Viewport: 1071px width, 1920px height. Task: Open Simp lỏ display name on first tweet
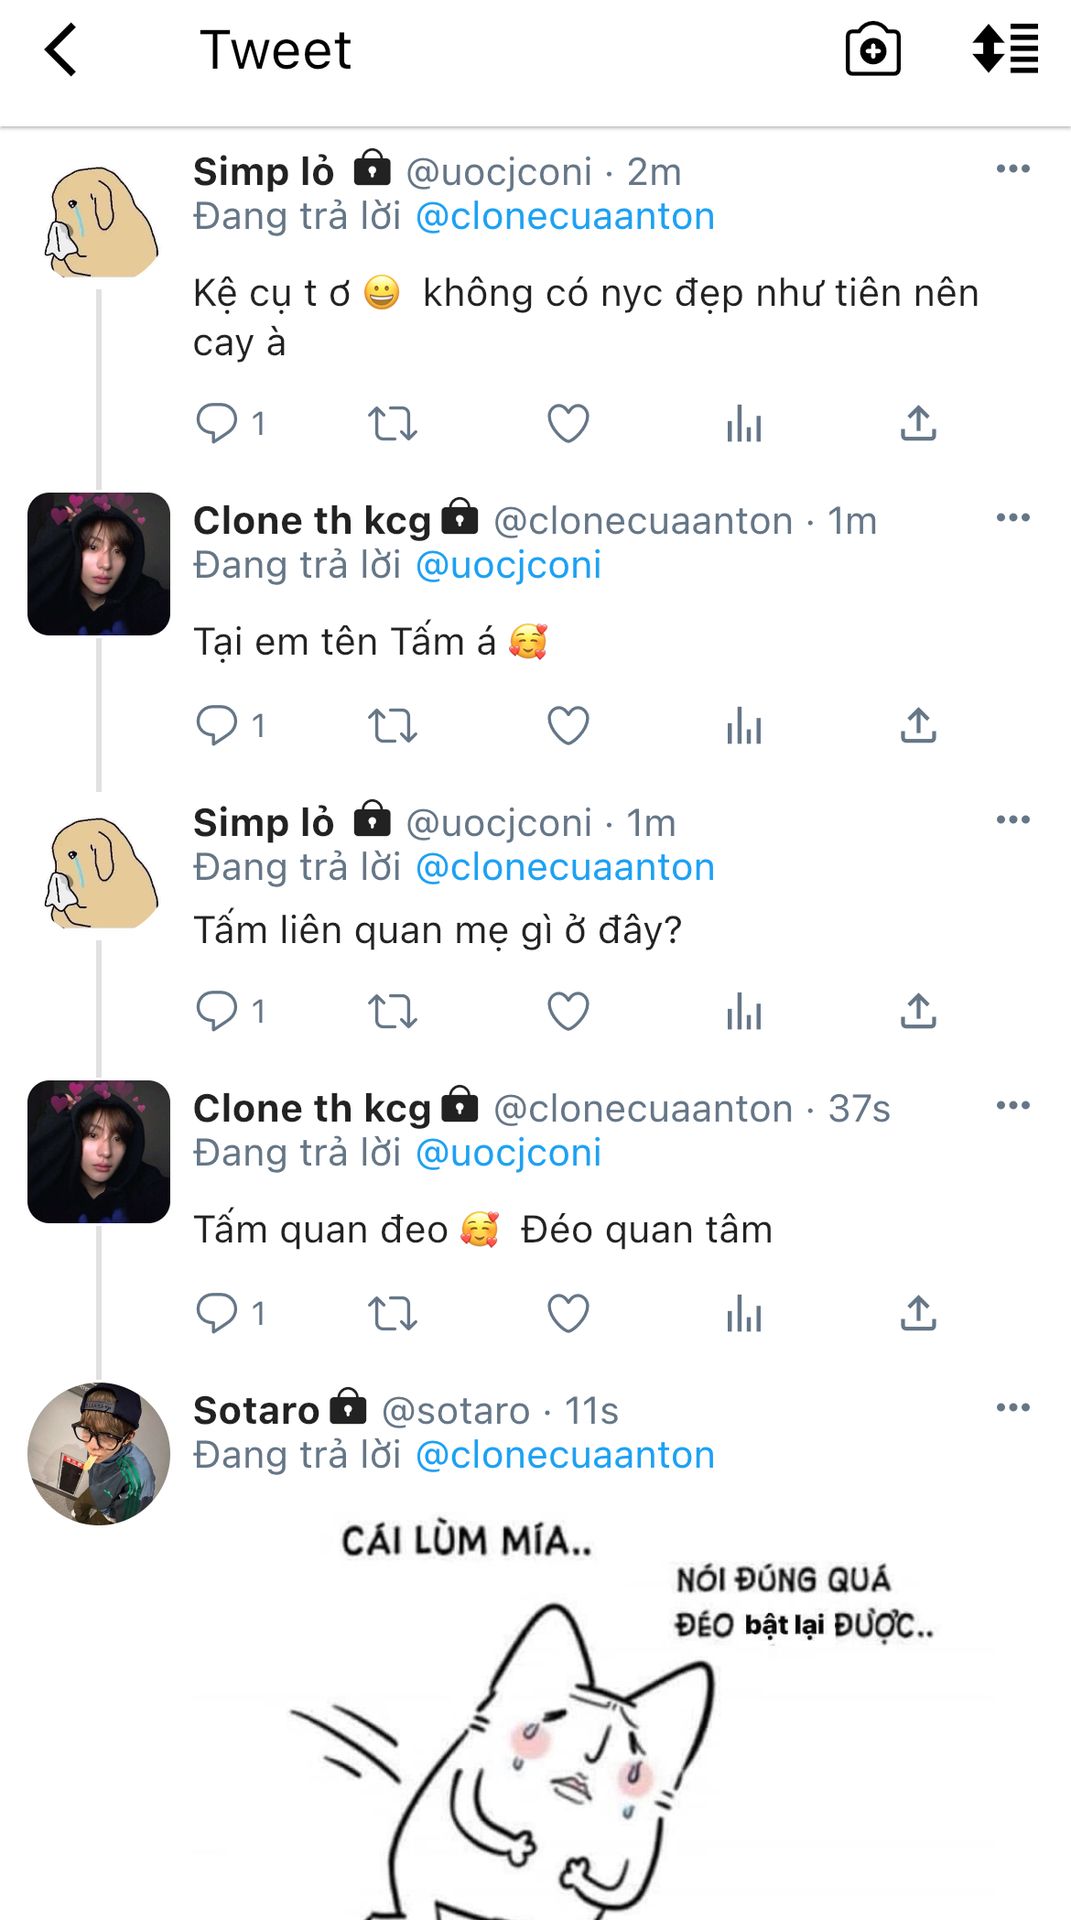pos(264,172)
